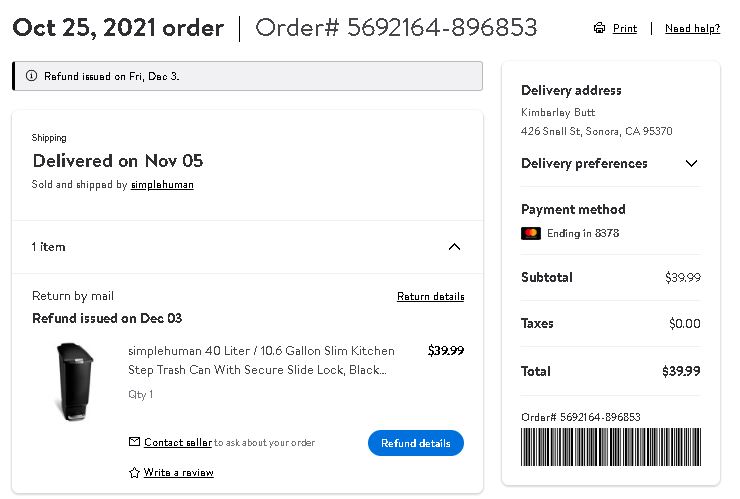Open the simplehuman trash can product title
The image size is (740, 499).
(x=261, y=360)
